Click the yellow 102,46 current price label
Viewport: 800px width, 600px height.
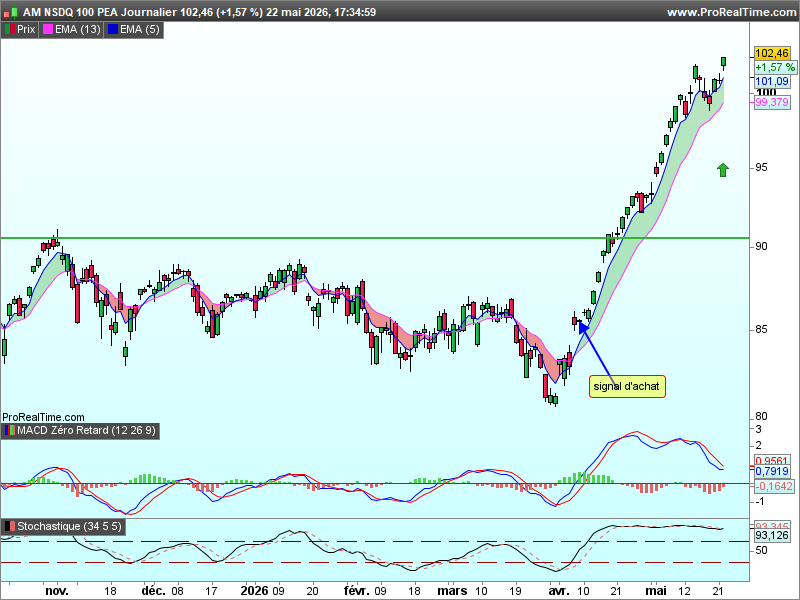coord(771,54)
